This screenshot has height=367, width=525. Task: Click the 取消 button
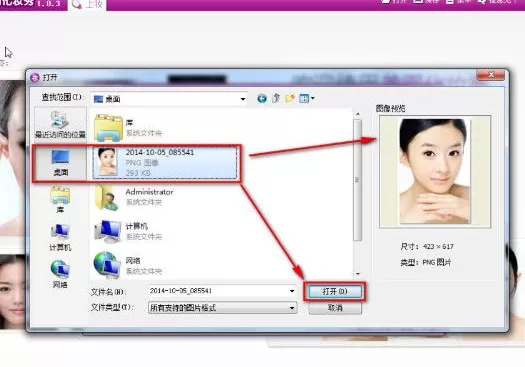pyautogui.click(x=334, y=307)
